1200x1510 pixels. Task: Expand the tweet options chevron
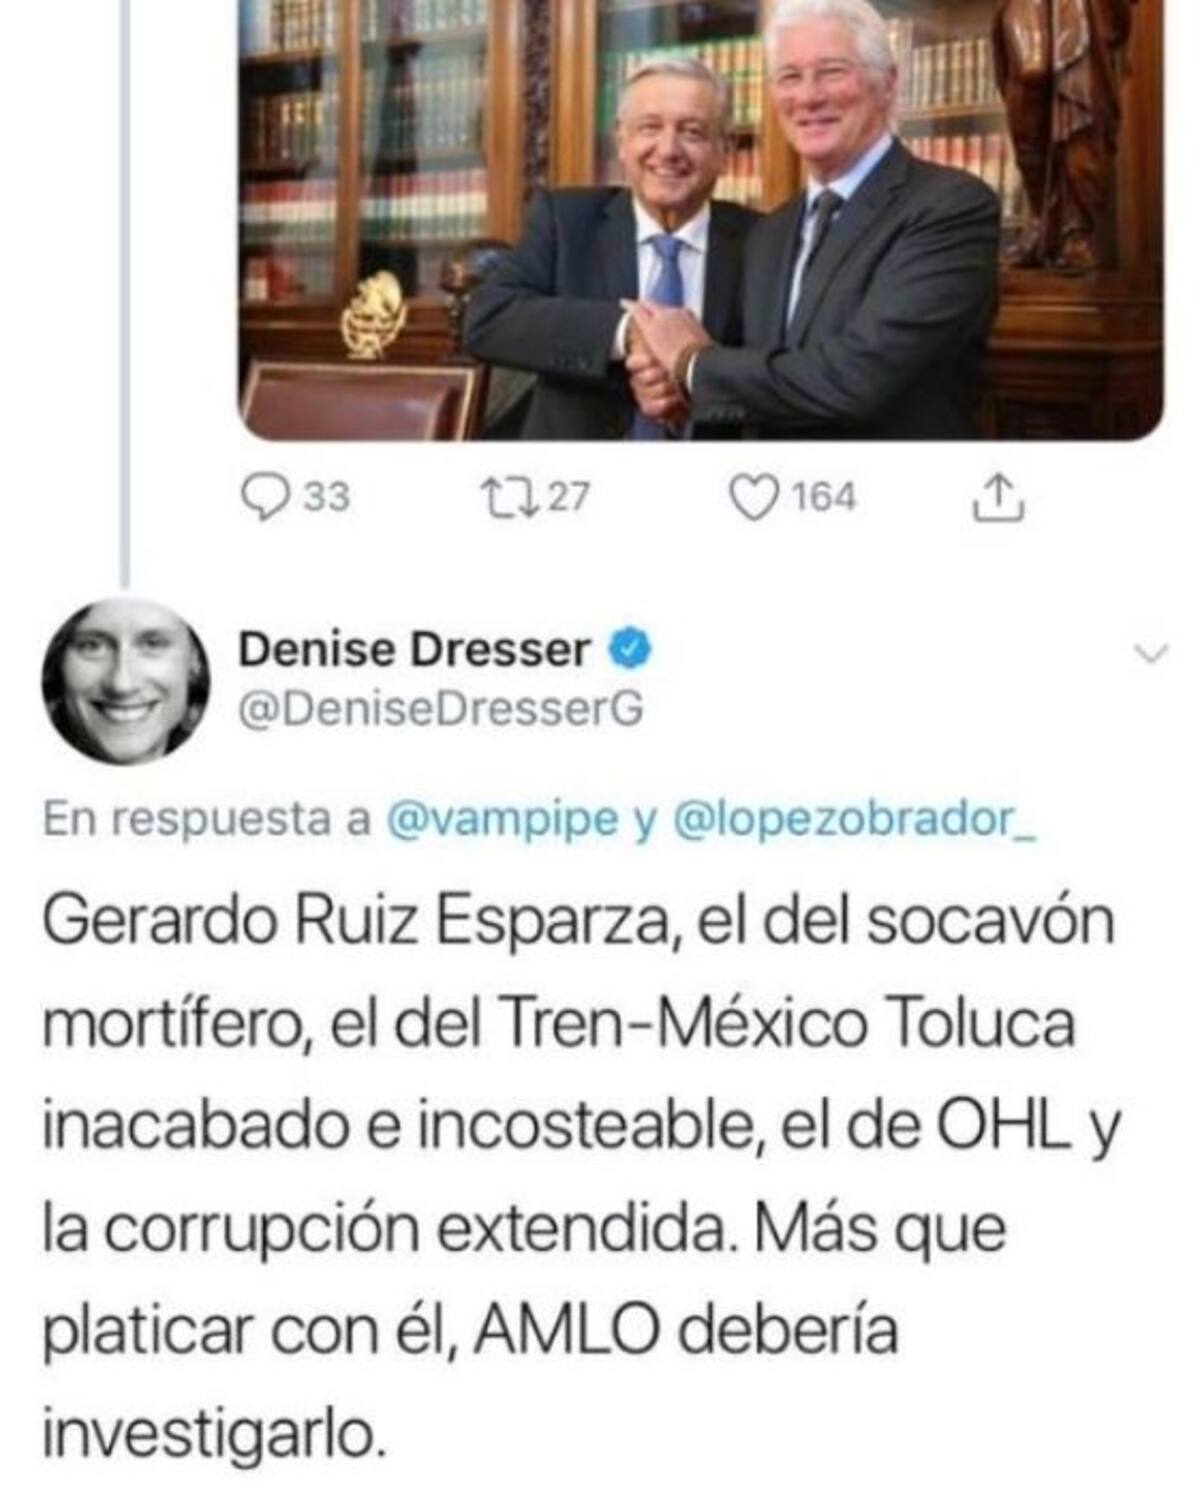coord(1152,654)
